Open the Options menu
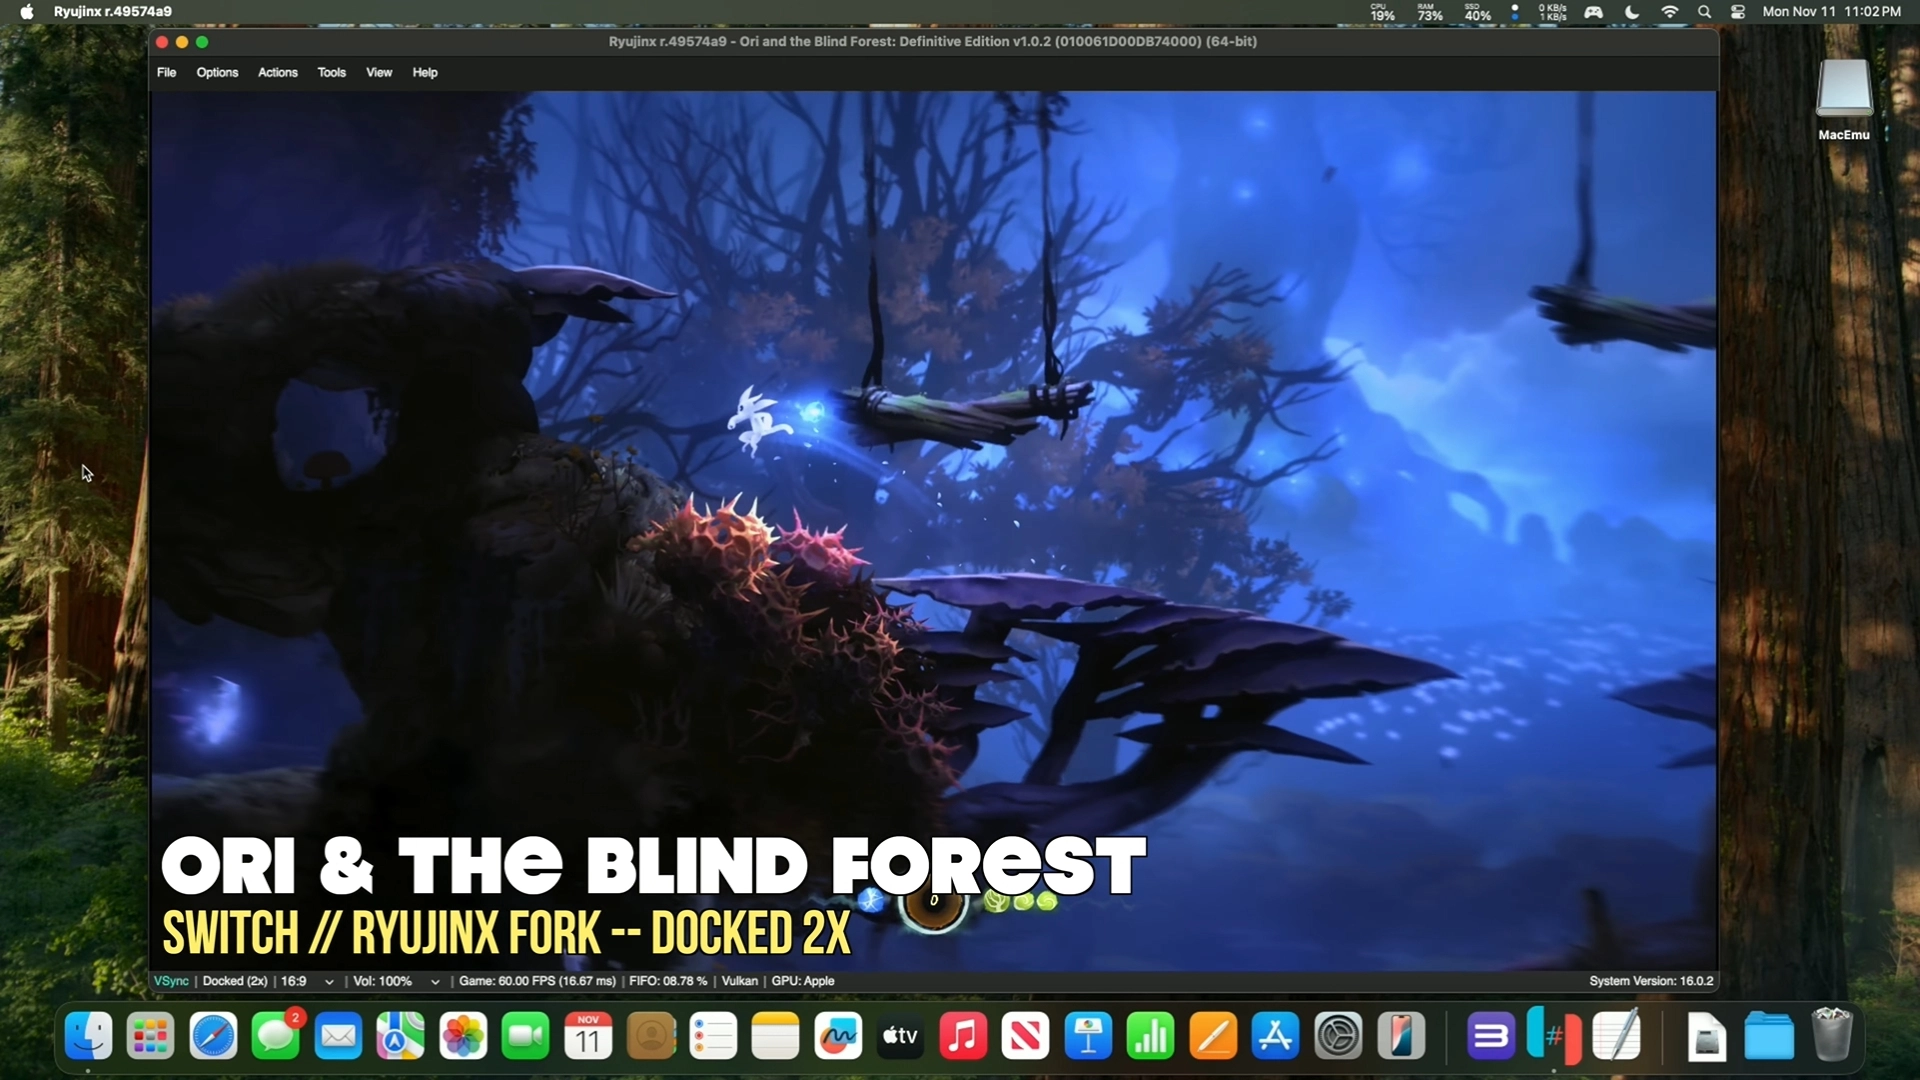 [217, 72]
